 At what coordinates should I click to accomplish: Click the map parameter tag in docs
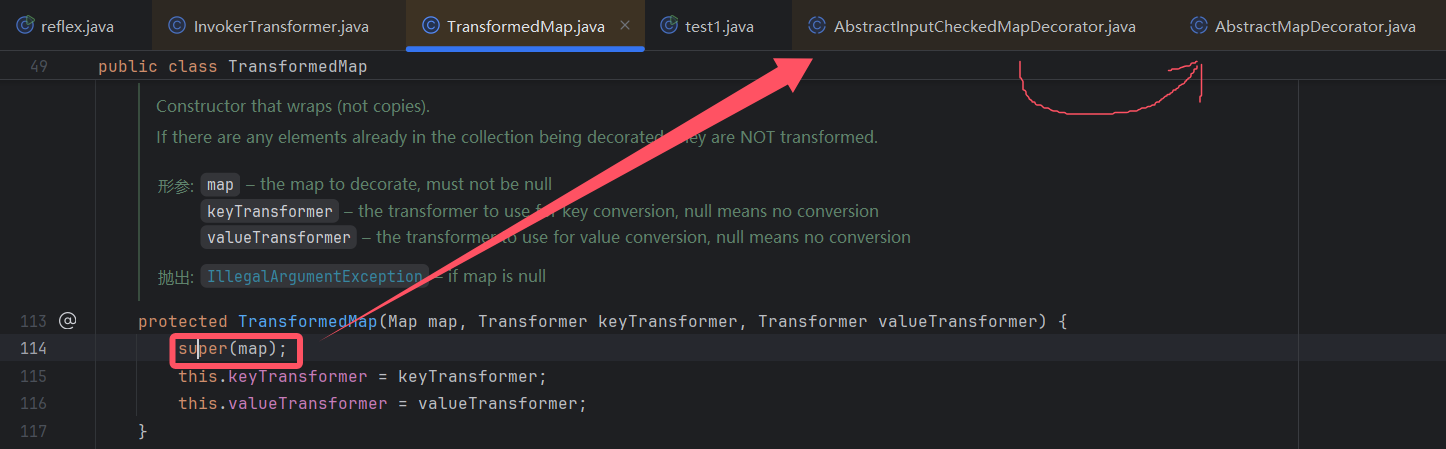pyautogui.click(x=220, y=184)
